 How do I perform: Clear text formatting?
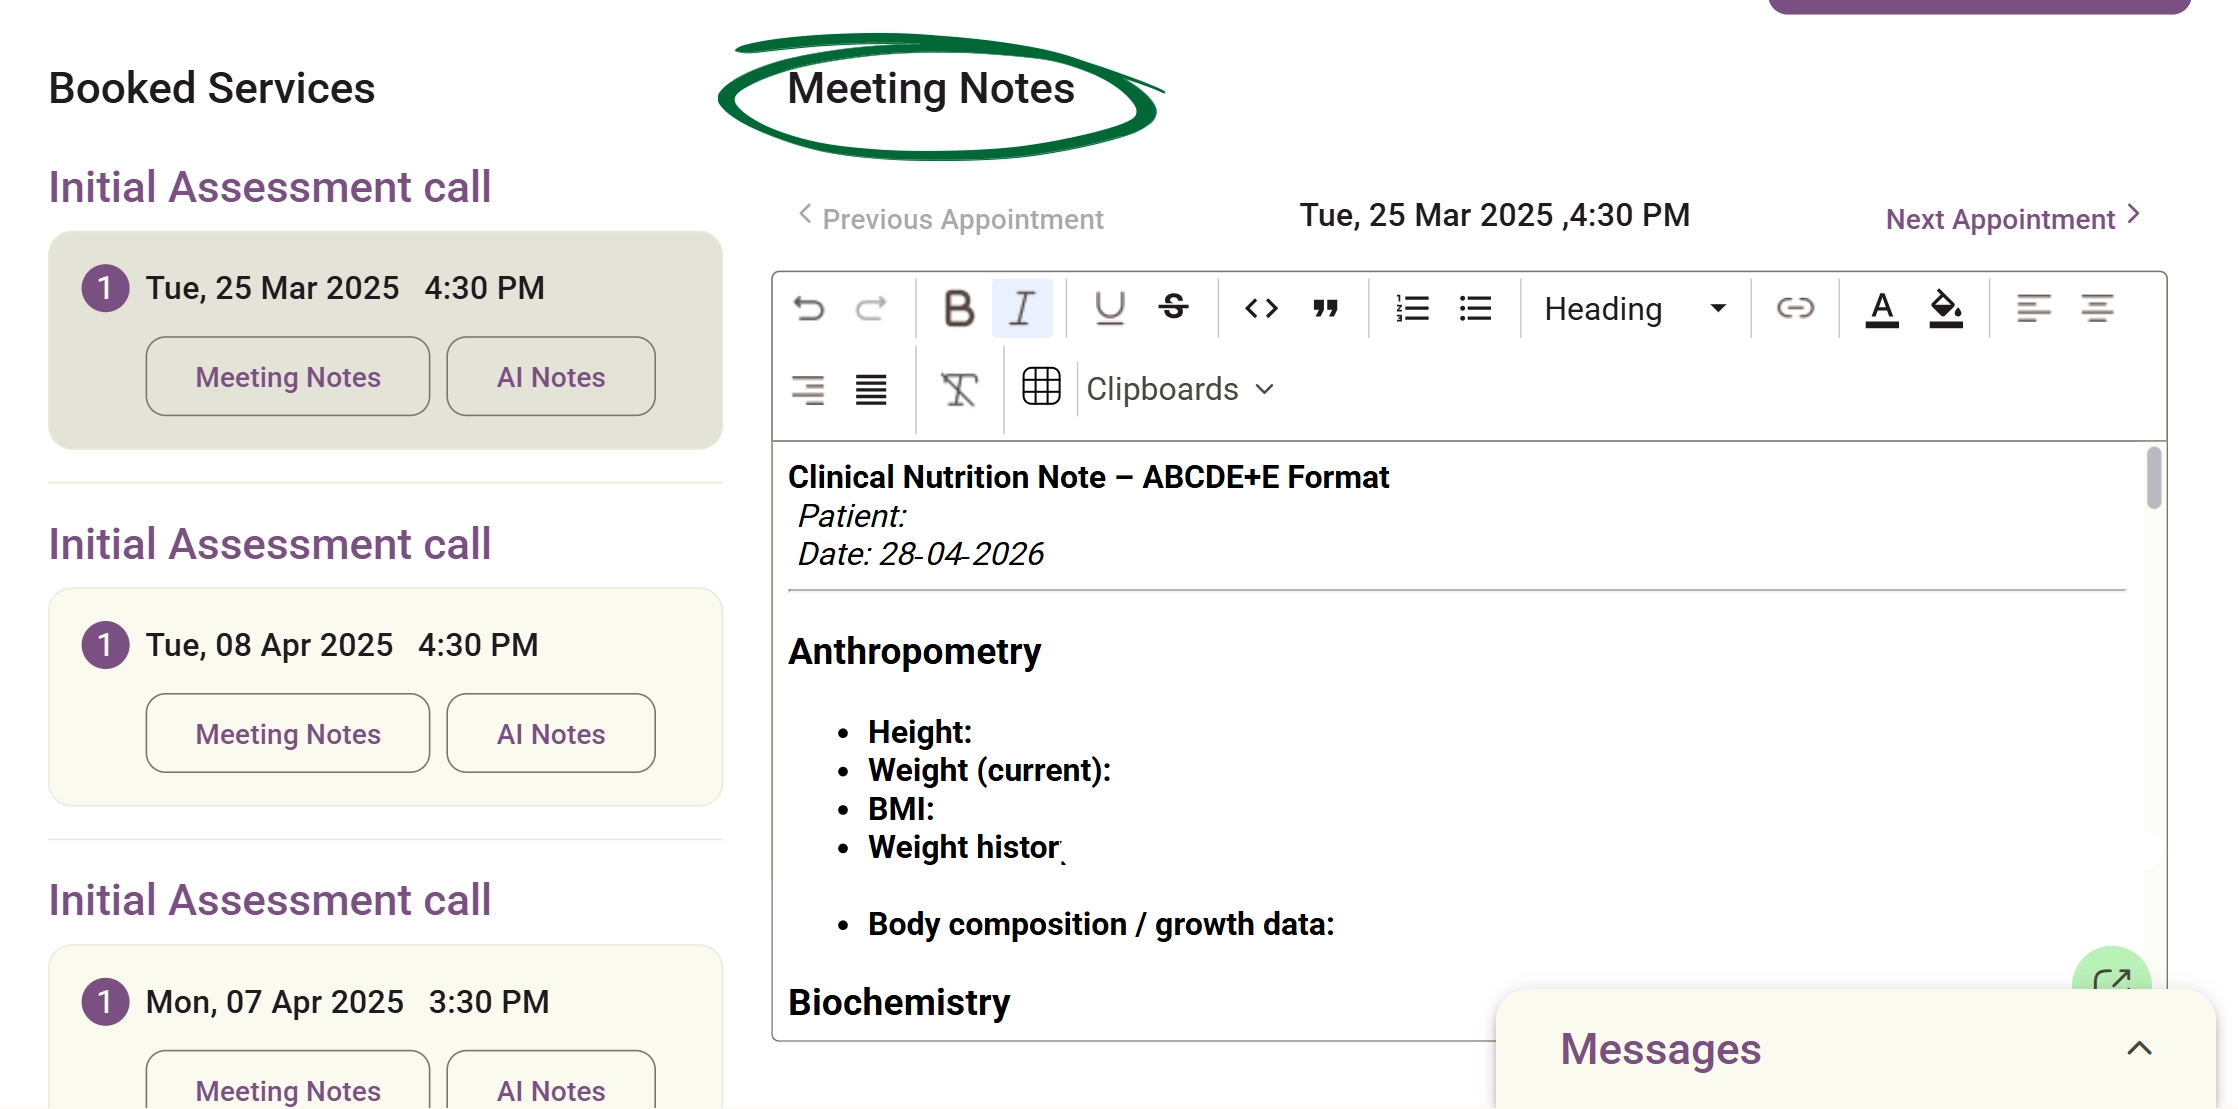(x=959, y=389)
